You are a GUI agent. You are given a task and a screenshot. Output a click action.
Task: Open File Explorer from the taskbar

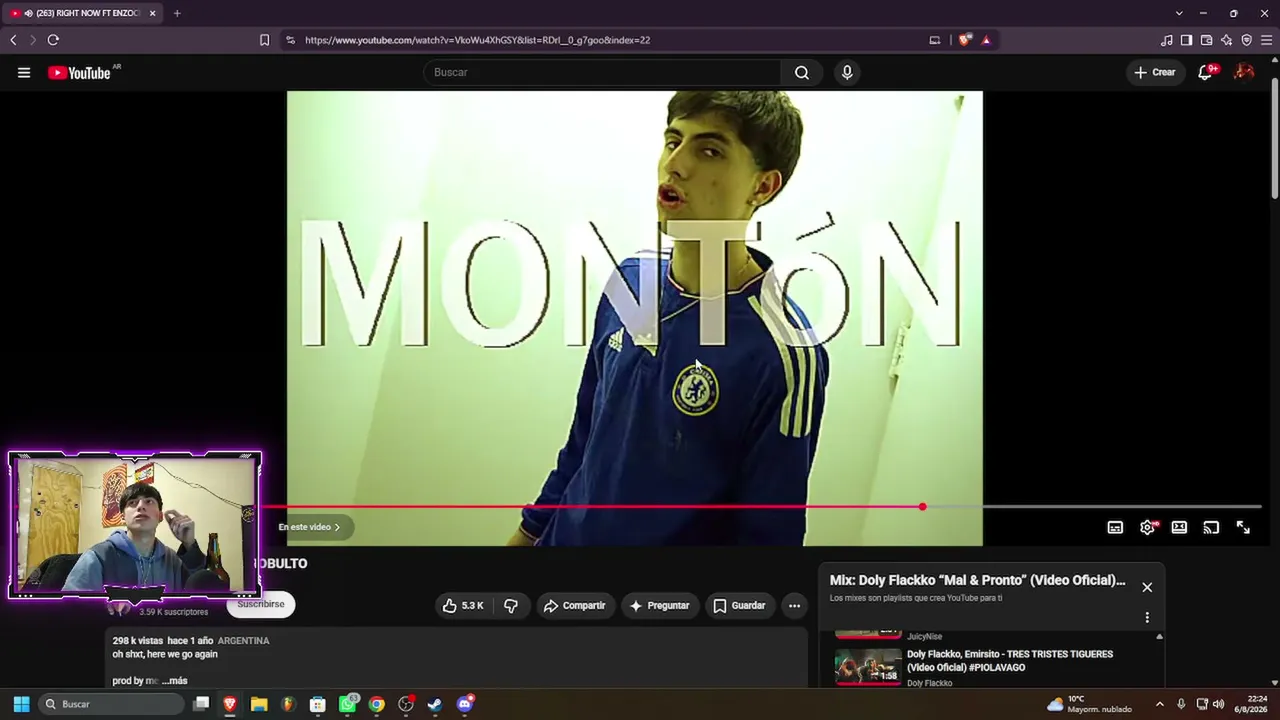coord(259,704)
